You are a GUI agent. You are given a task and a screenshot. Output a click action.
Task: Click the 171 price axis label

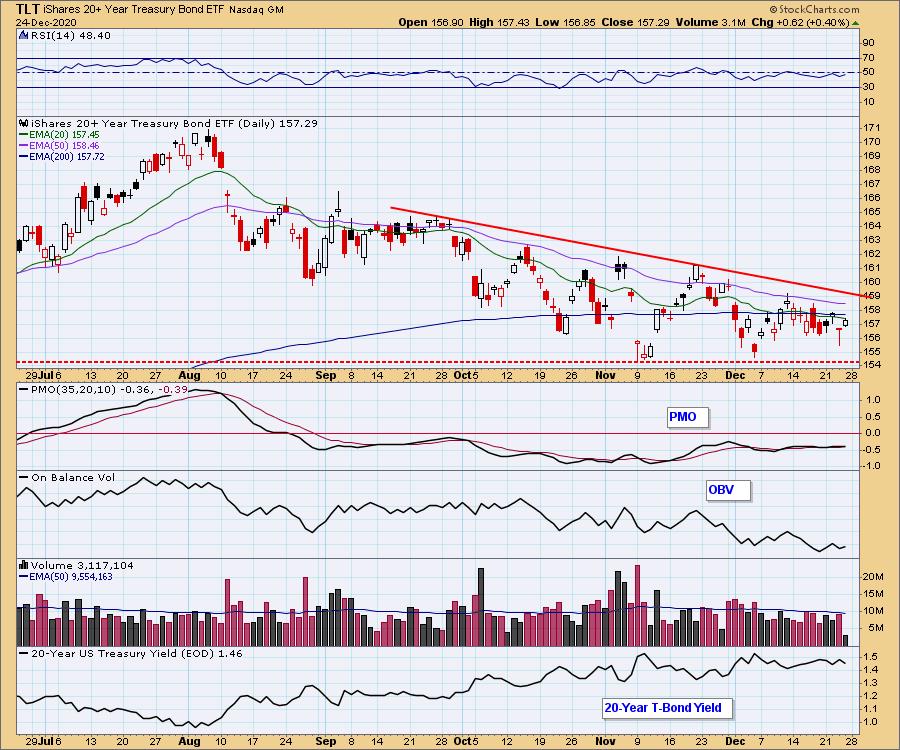coord(871,127)
